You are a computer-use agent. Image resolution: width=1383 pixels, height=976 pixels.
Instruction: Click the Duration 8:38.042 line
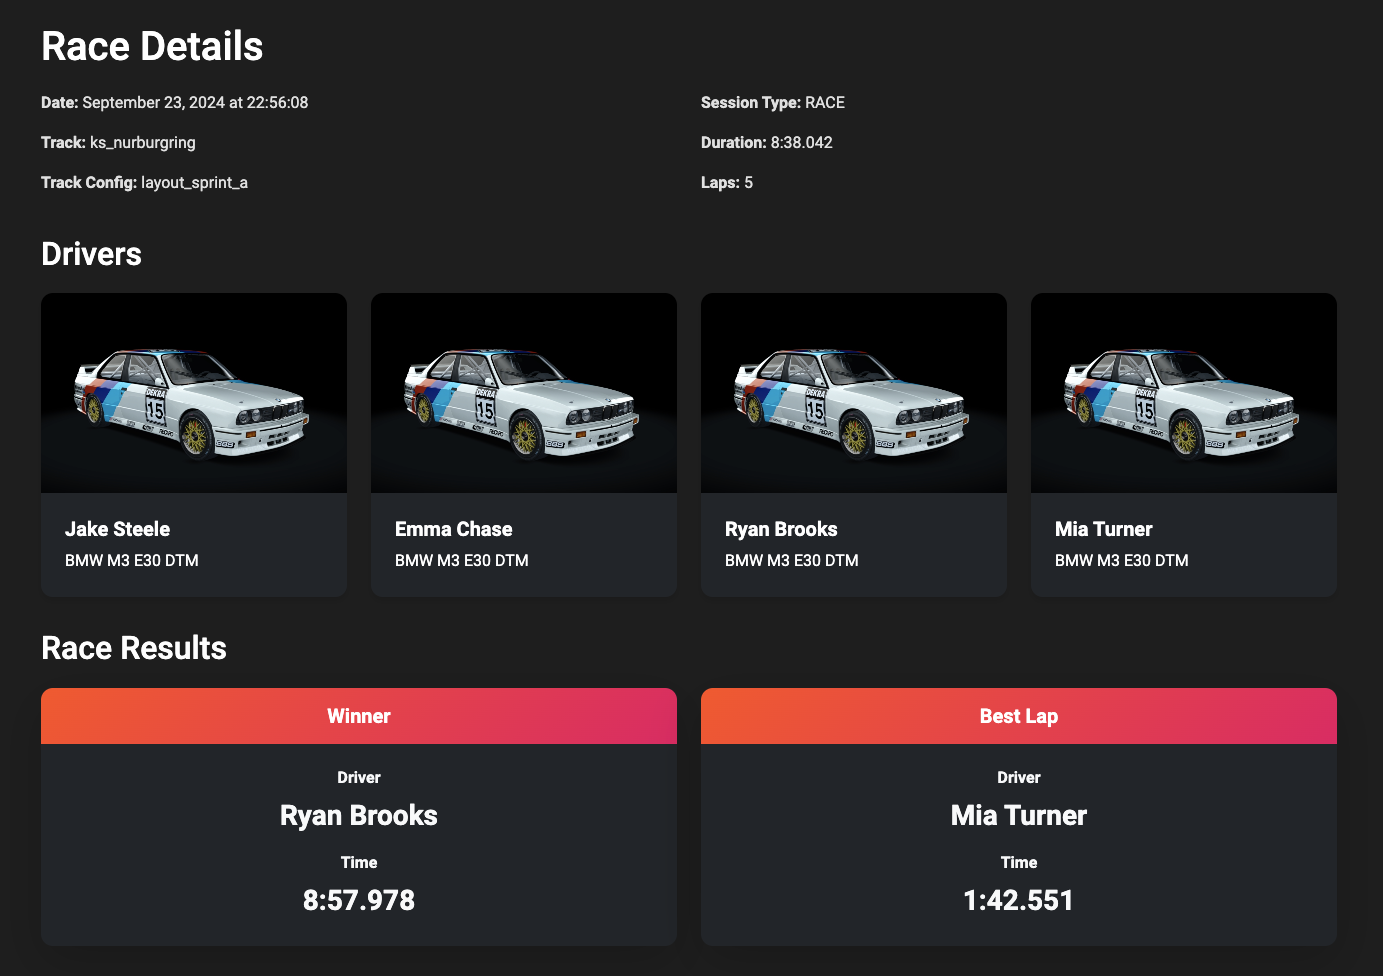tap(767, 142)
